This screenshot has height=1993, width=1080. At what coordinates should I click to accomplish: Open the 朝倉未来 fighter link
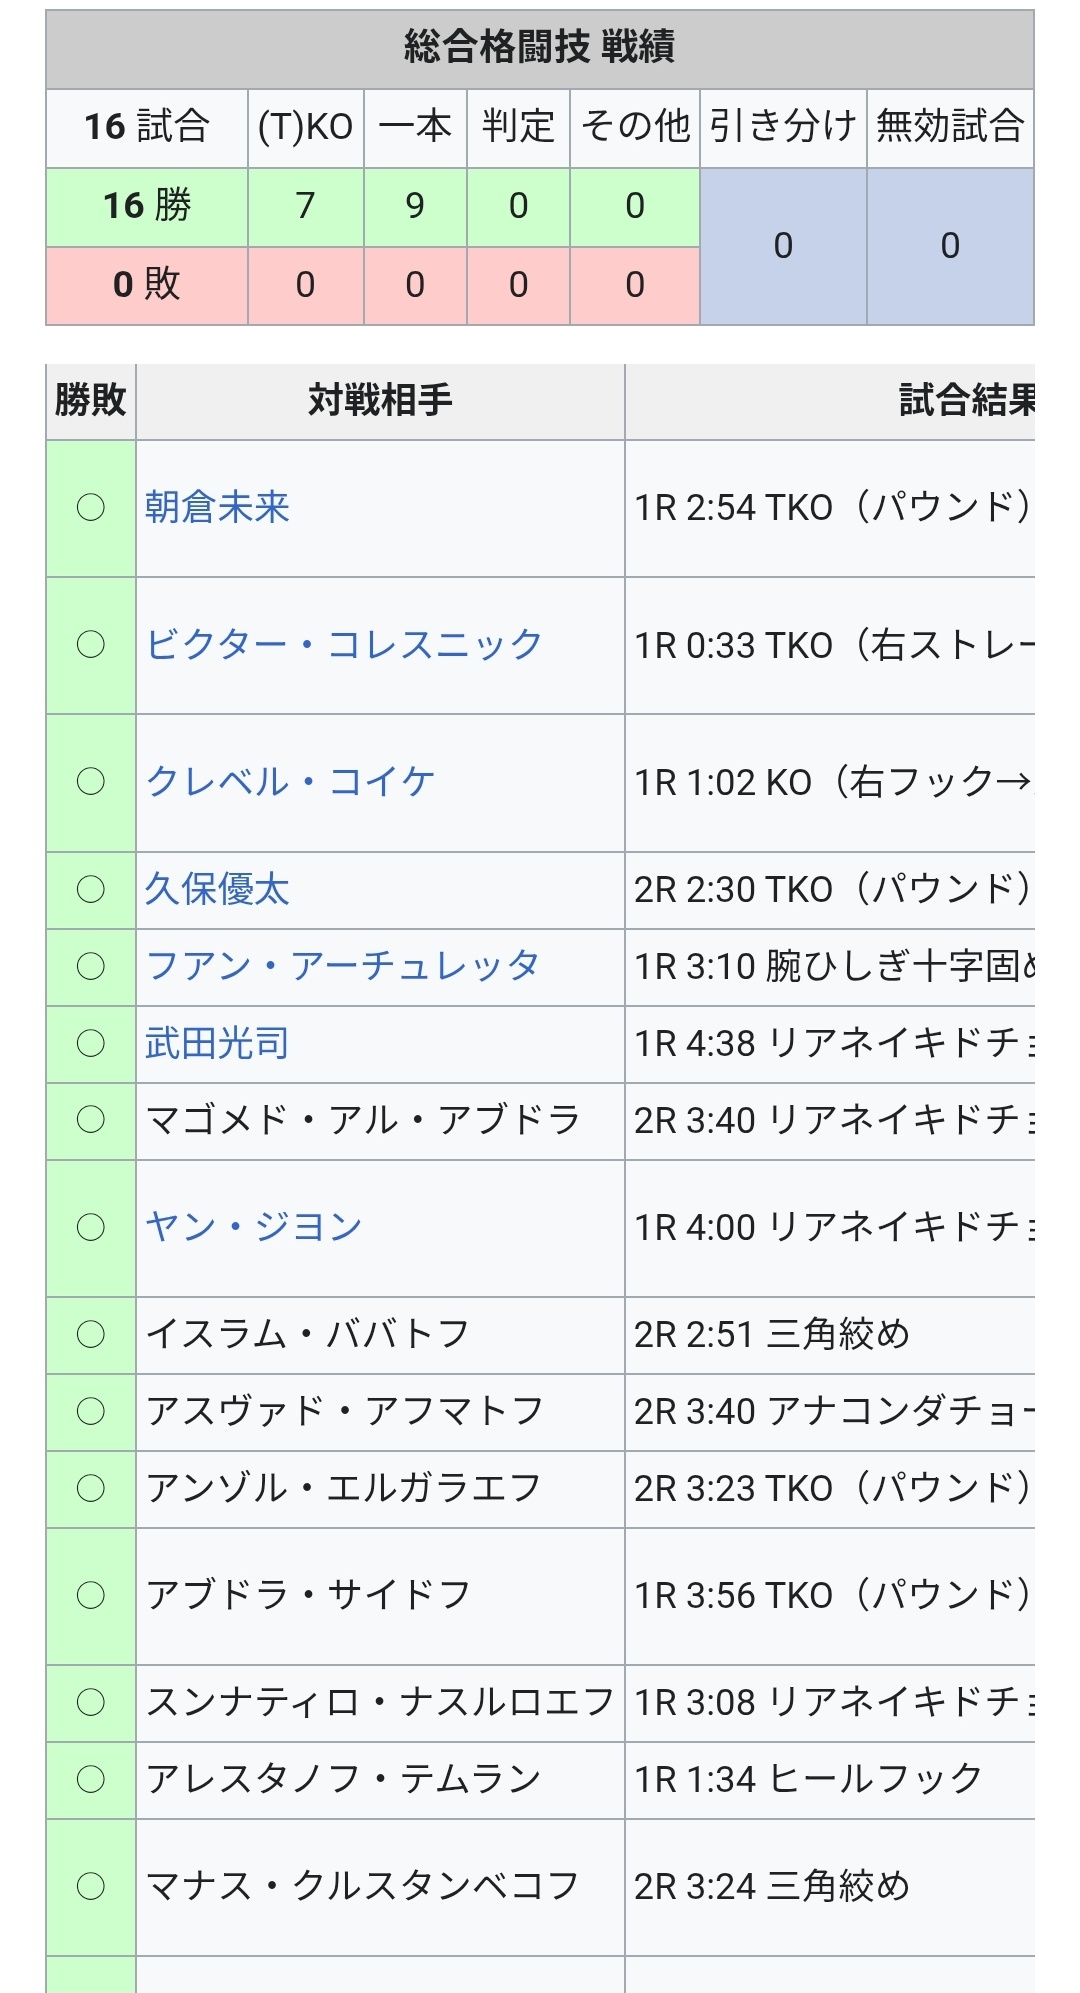217,508
